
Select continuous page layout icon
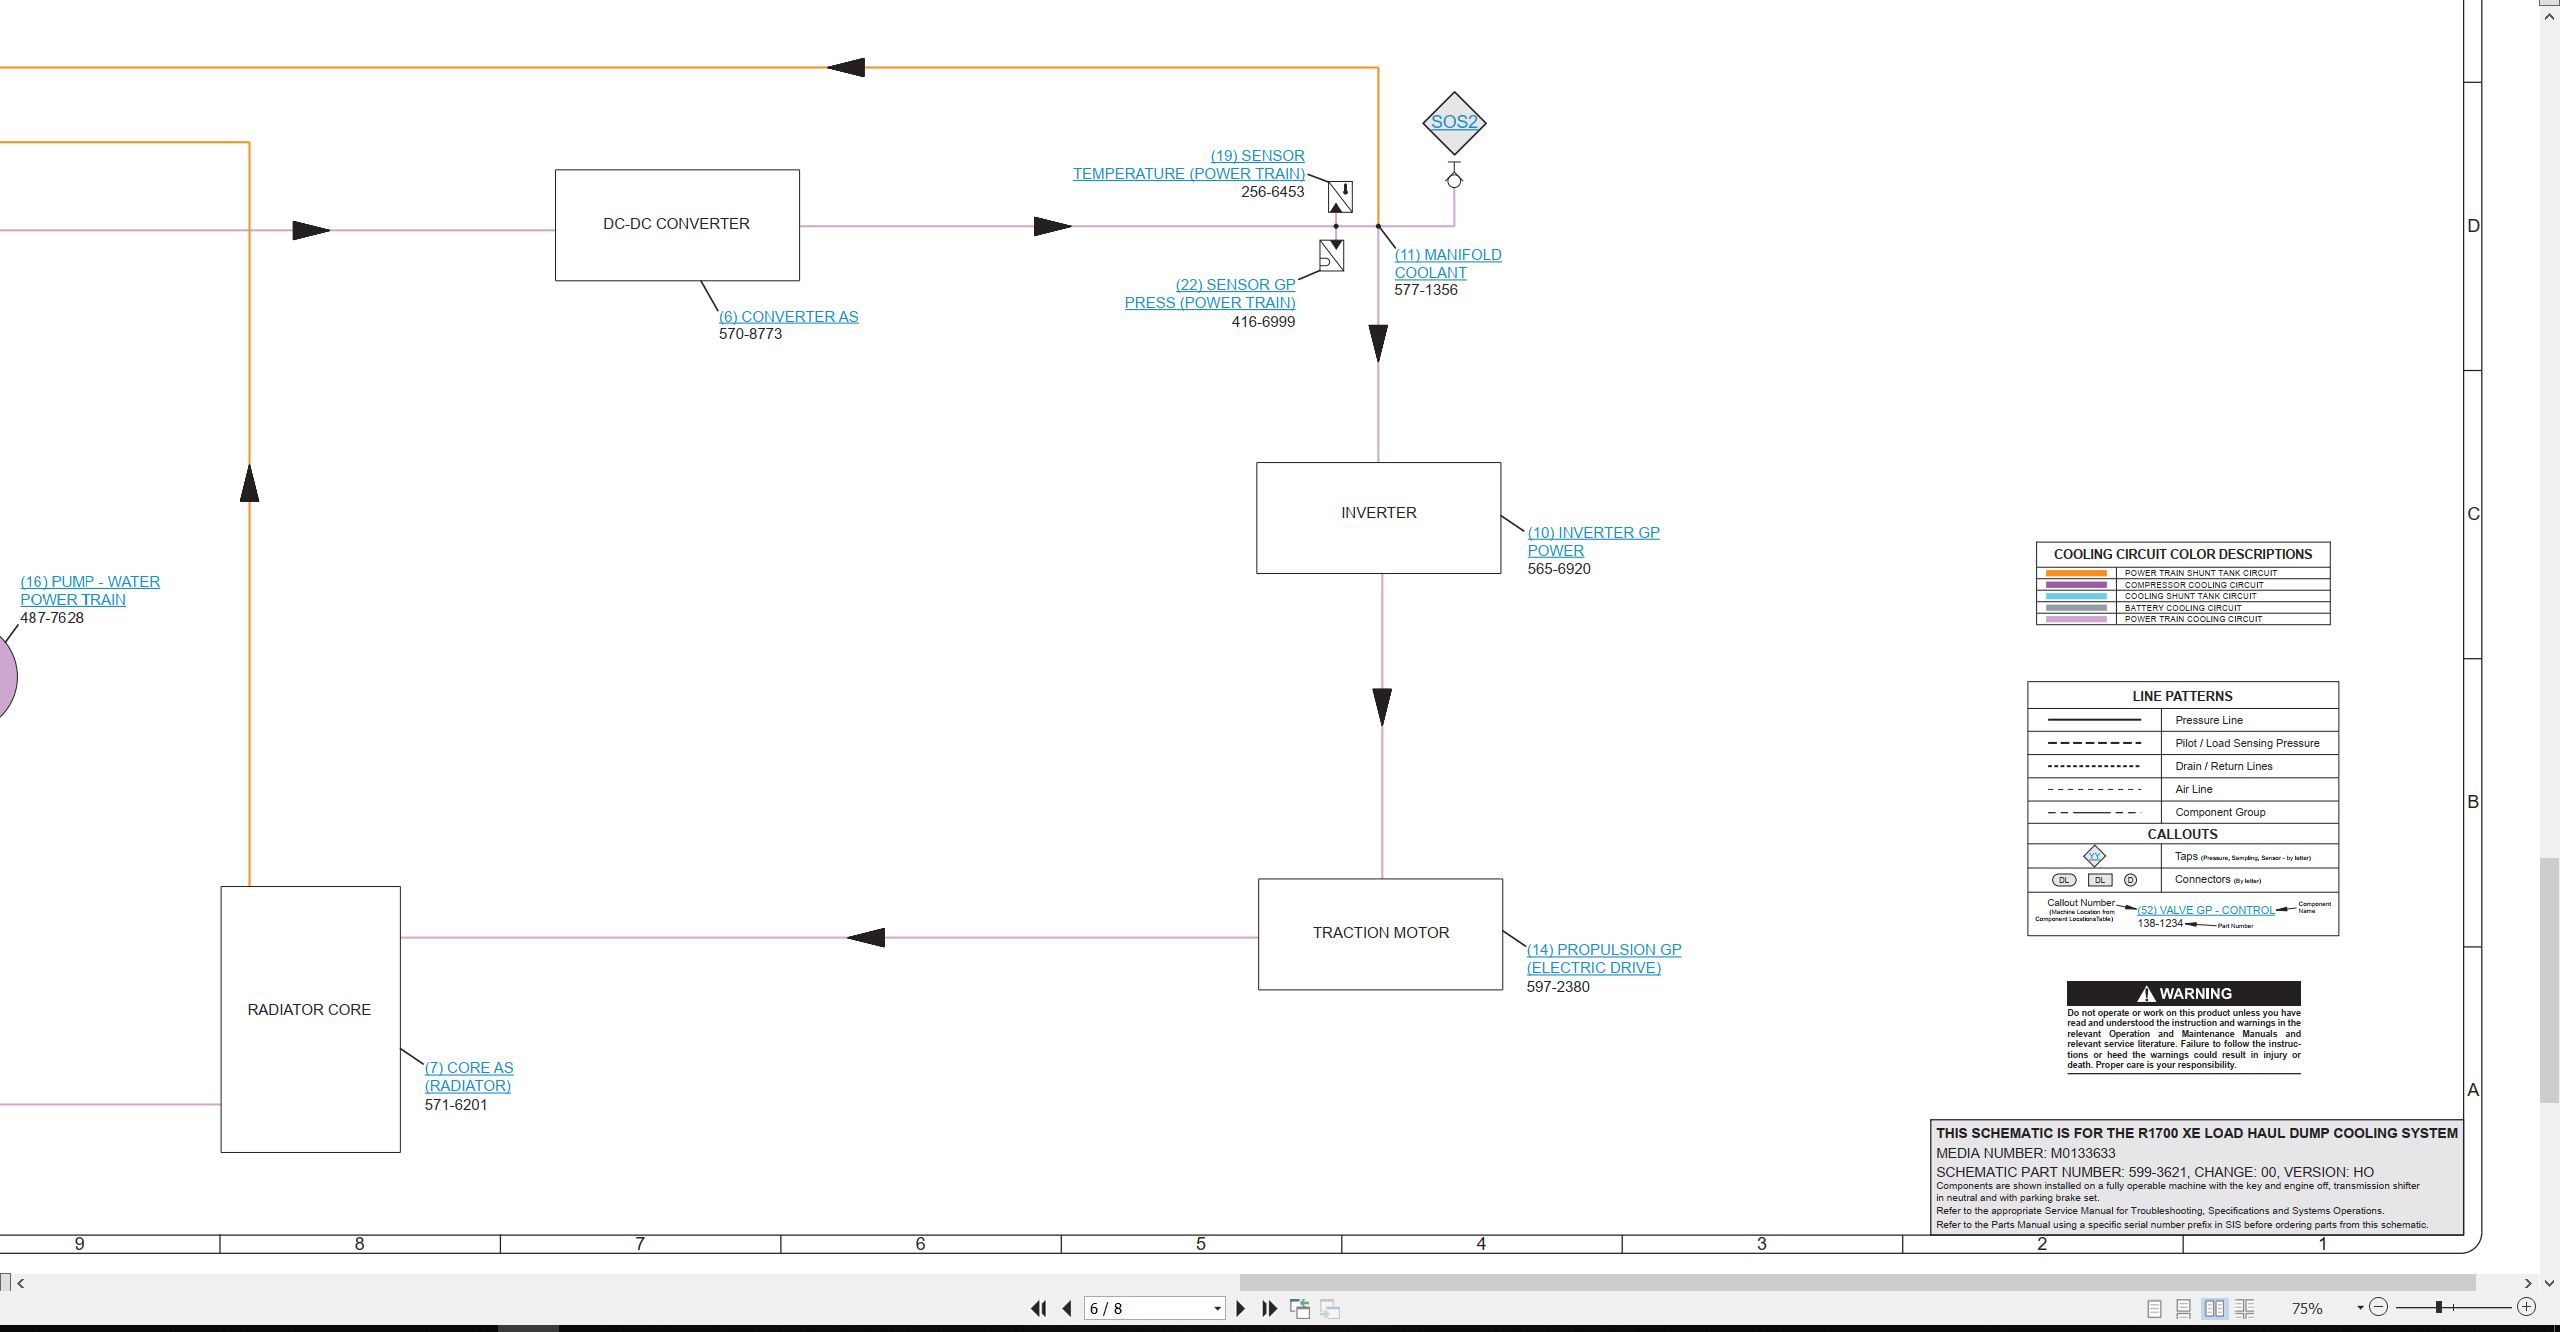(x=2184, y=1308)
